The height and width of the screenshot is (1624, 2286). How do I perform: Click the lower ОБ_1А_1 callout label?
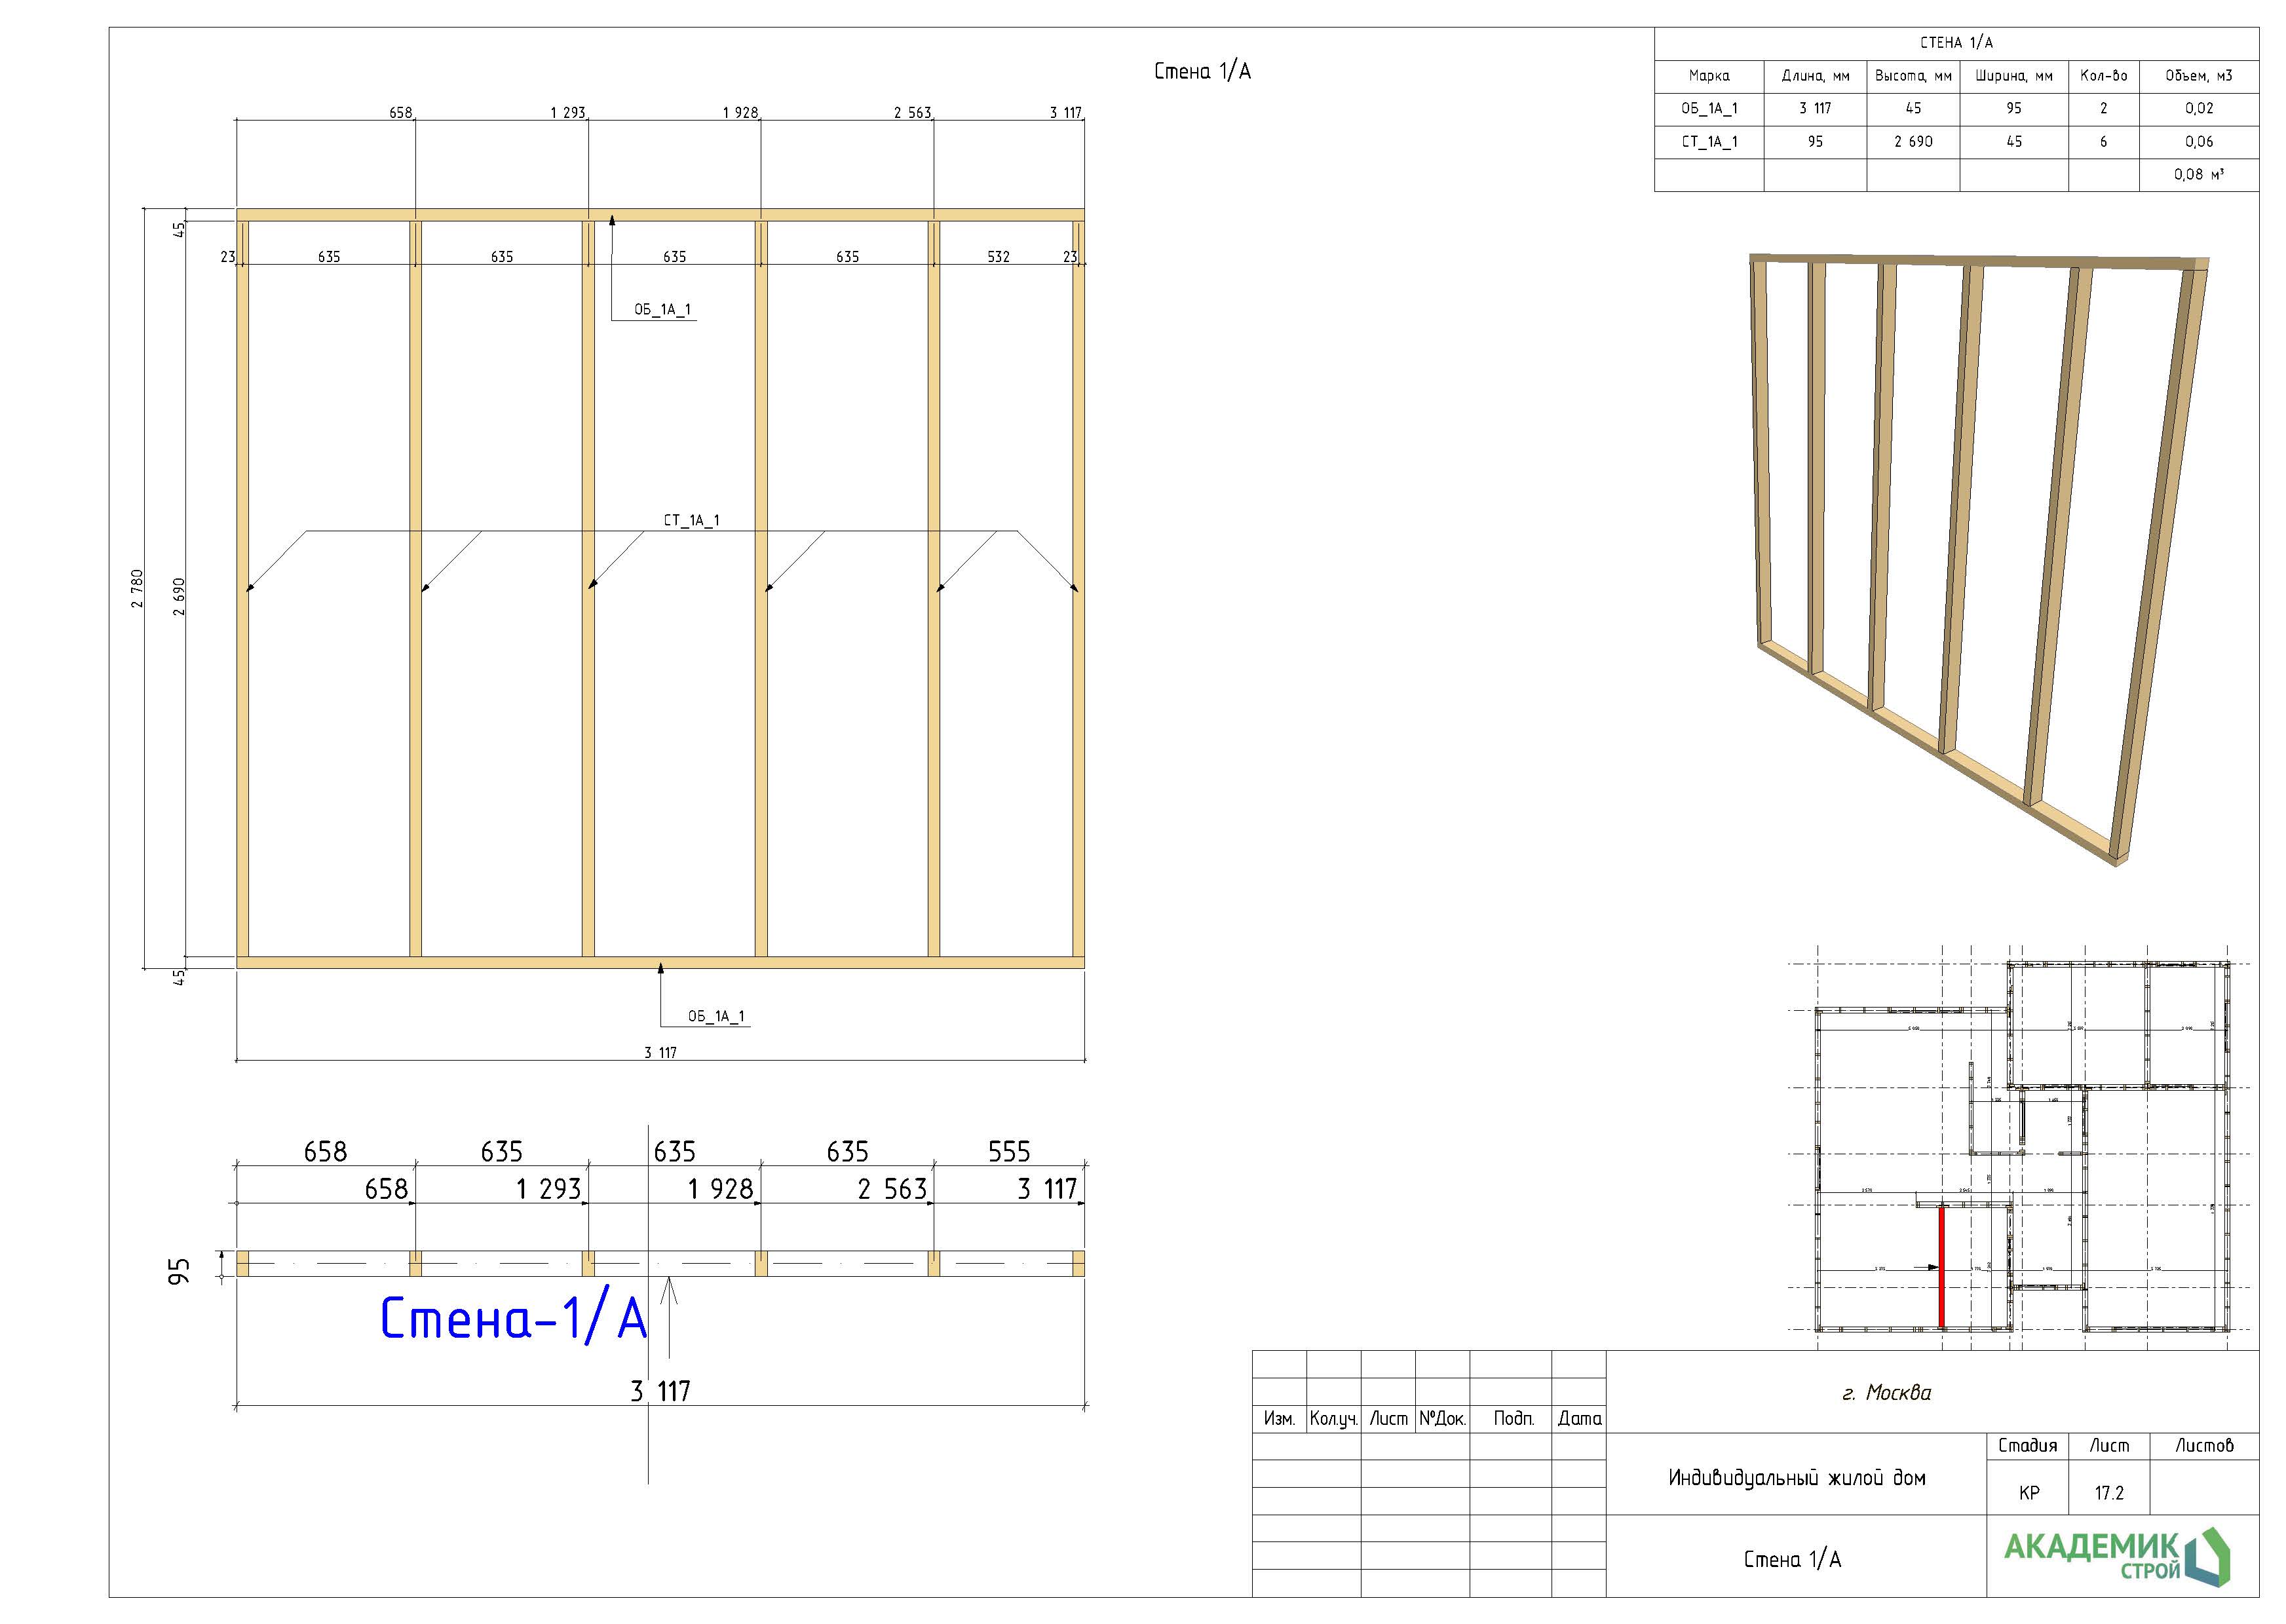(x=715, y=1016)
